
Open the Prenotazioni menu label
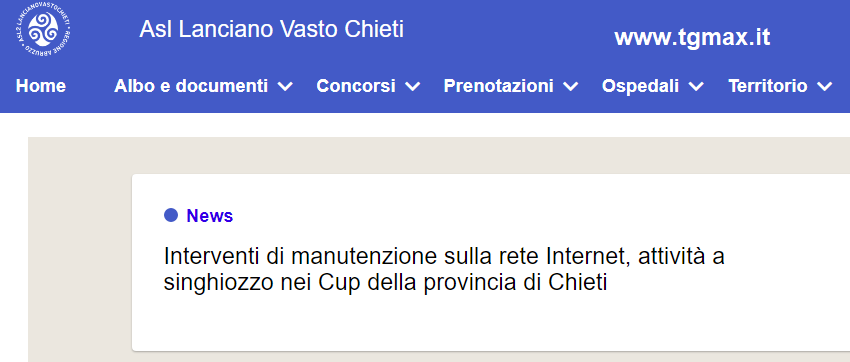coord(498,86)
